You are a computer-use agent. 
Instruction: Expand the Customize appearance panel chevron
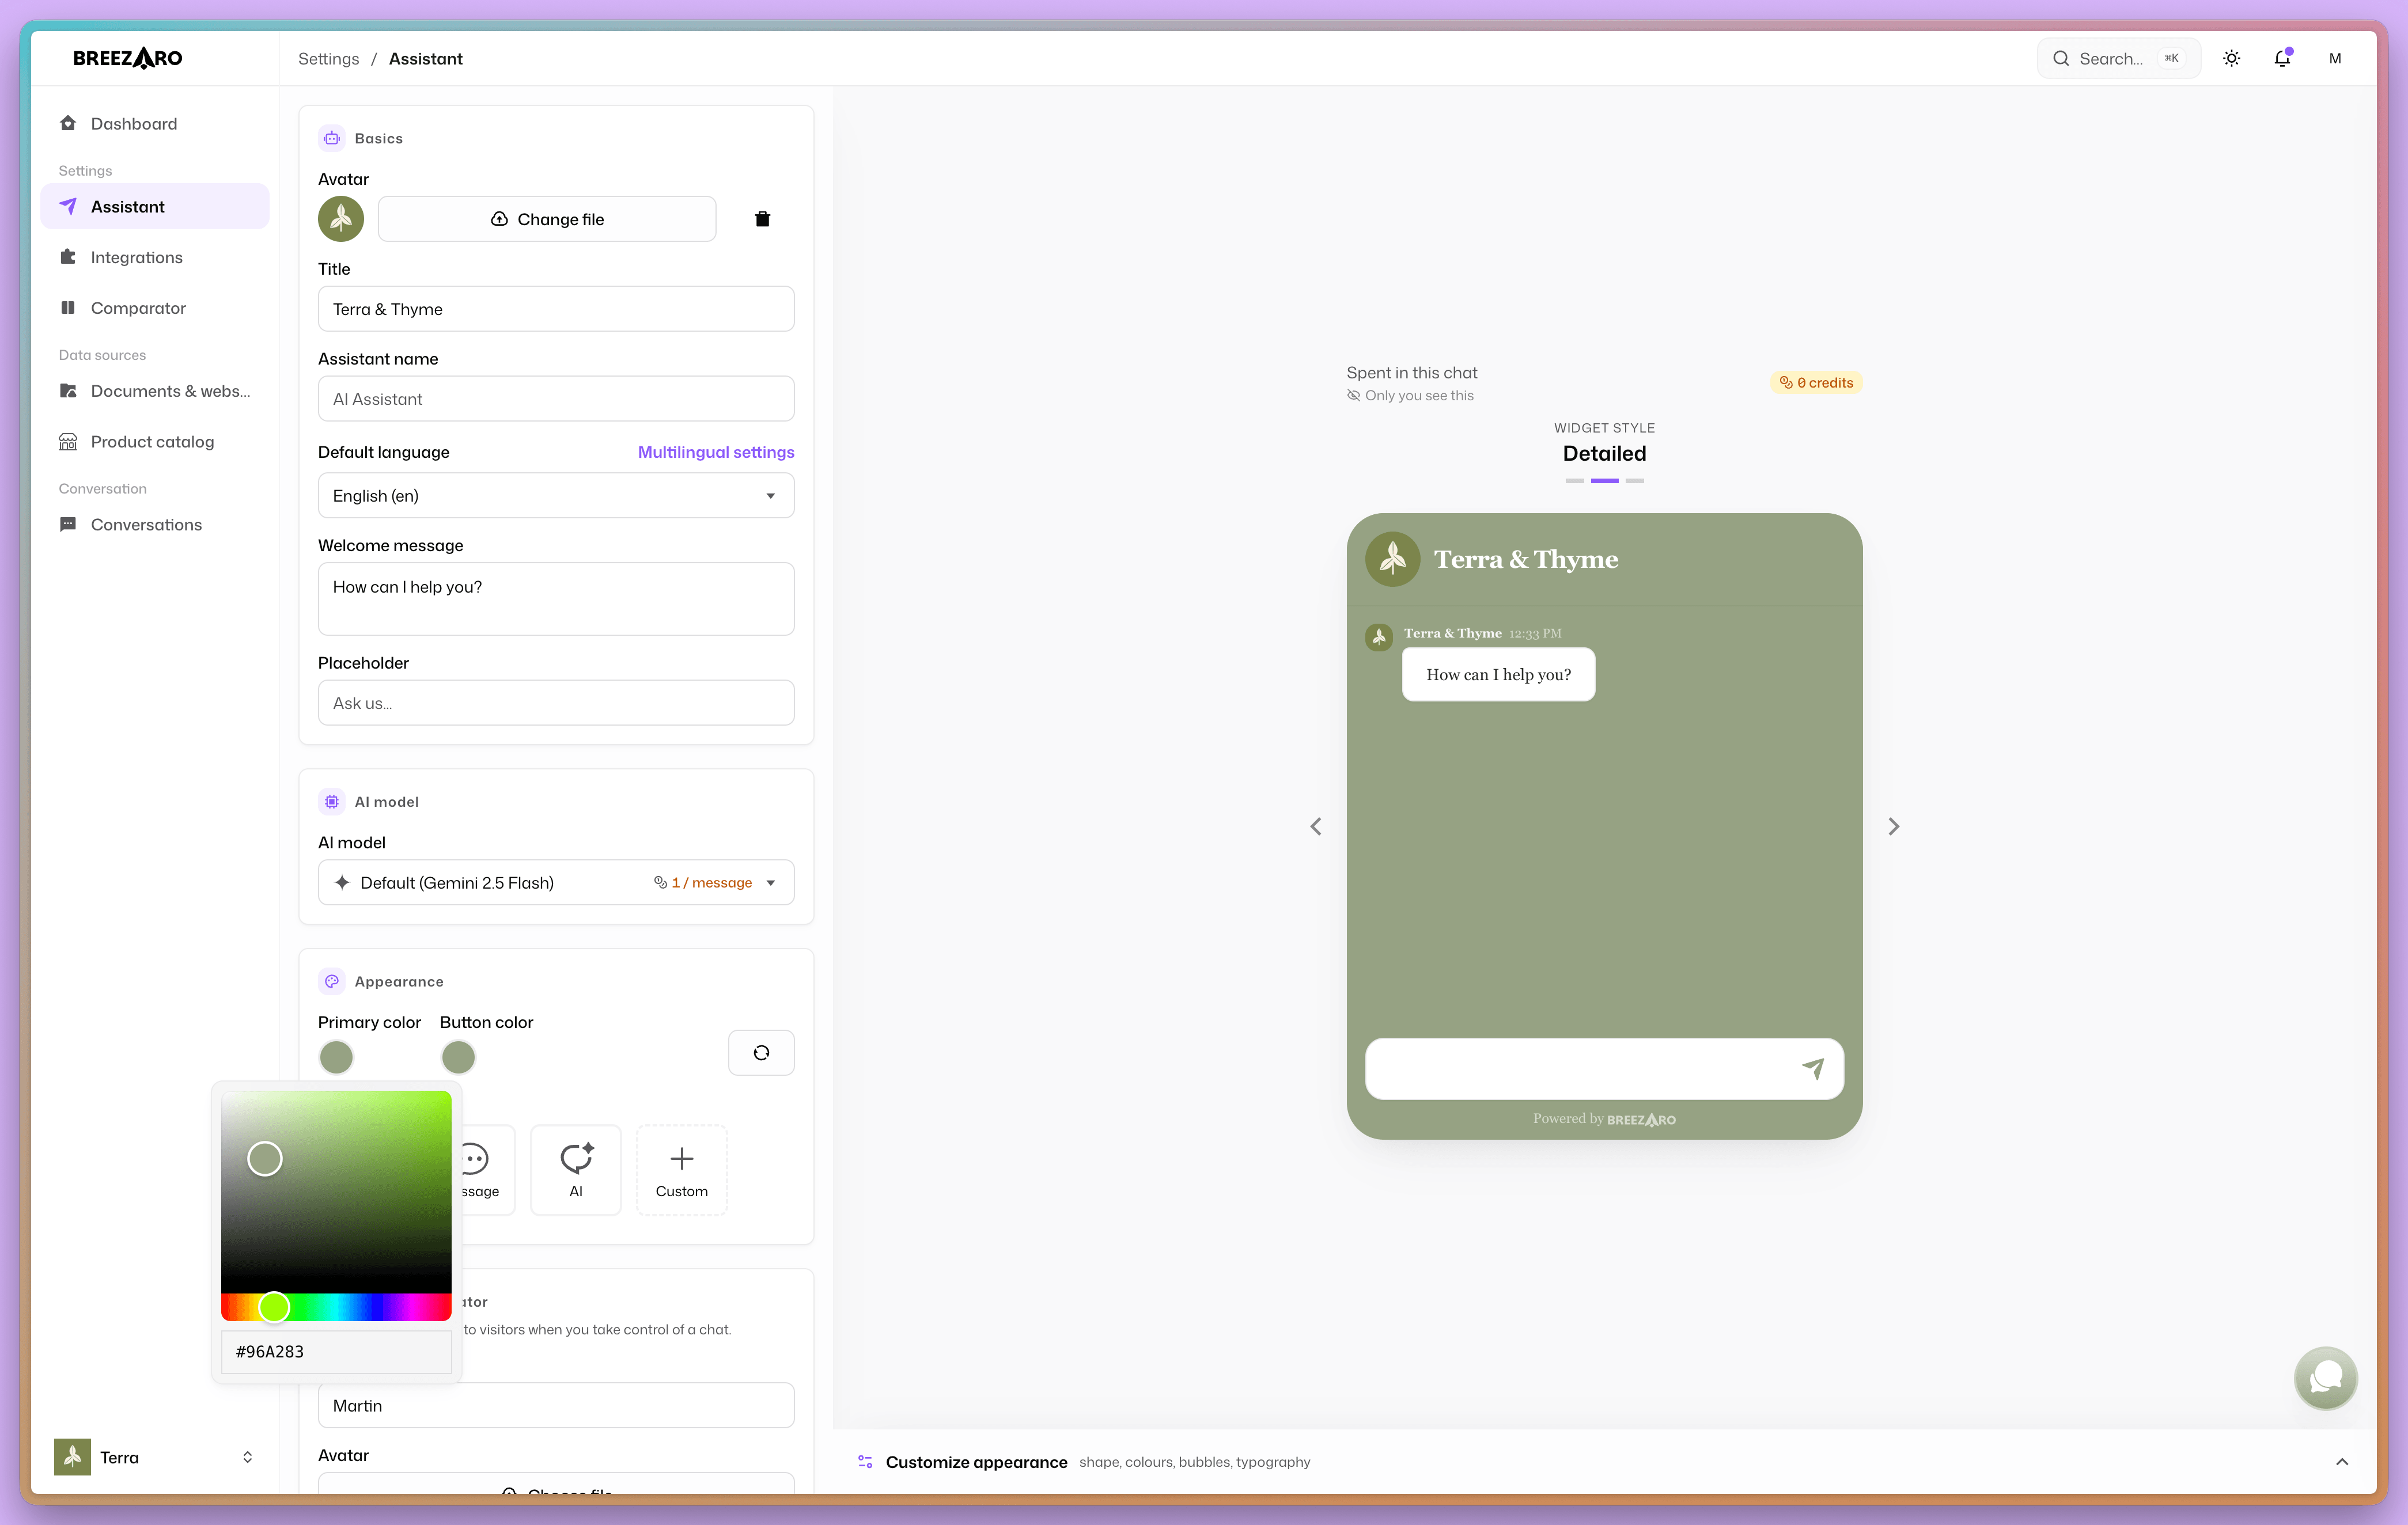(x=2342, y=1462)
